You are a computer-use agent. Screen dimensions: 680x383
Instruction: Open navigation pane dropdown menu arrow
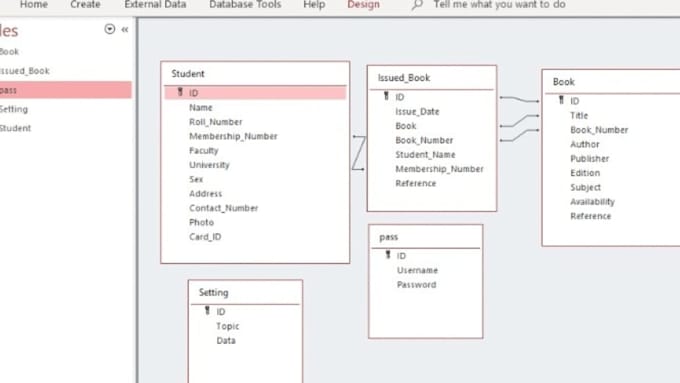(110, 29)
